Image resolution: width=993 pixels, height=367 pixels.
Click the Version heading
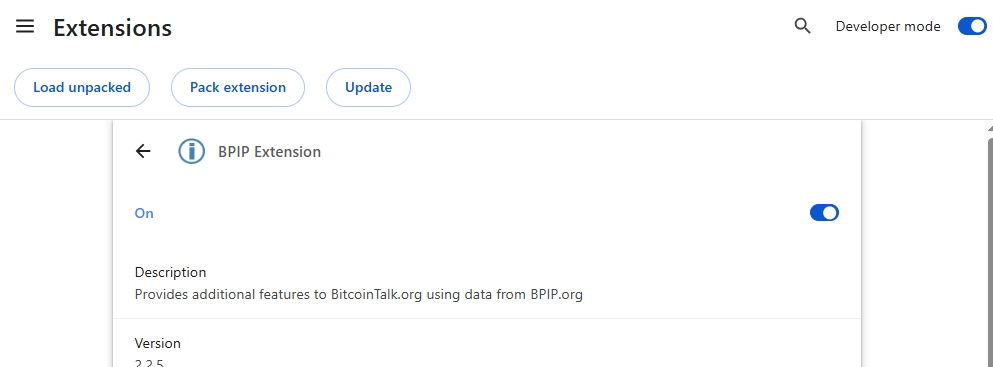pyautogui.click(x=158, y=344)
